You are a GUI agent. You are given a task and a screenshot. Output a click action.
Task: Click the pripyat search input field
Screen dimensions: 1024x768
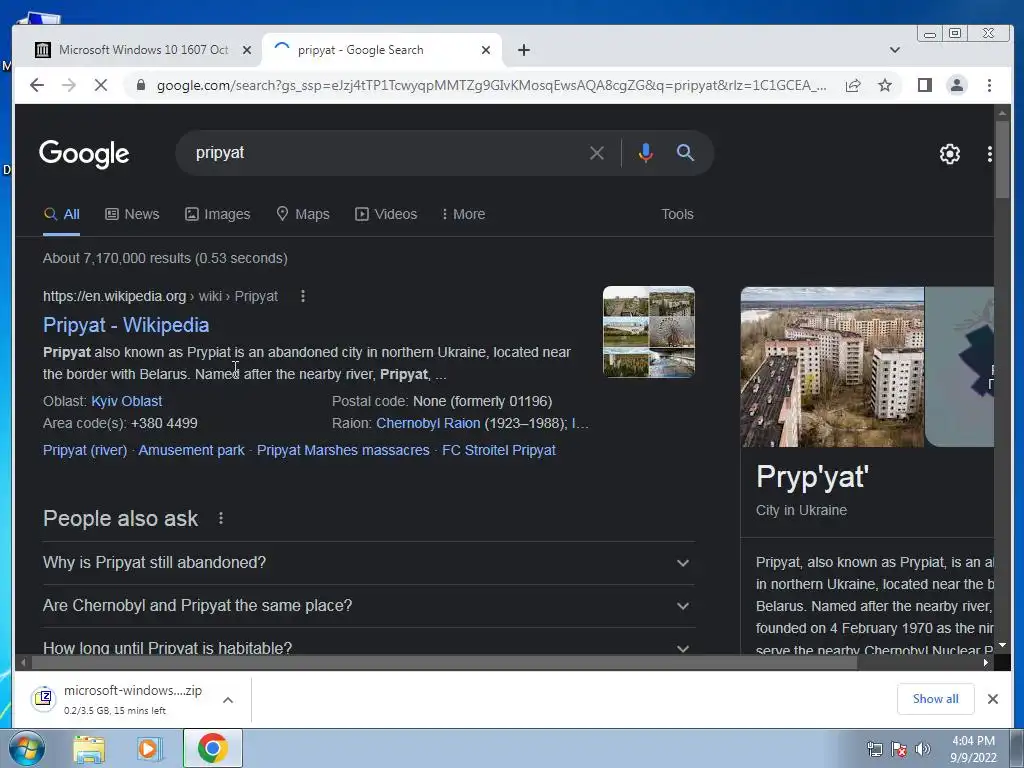click(x=385, y=153)
